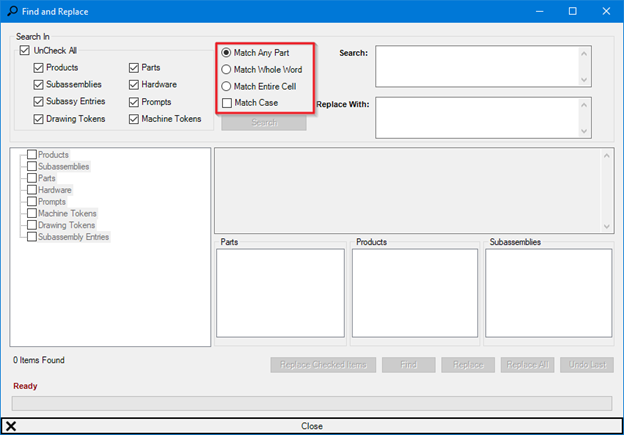Screen dimensions: 624x435
Task: Click the Undo Last button
Action: (587, 365)
